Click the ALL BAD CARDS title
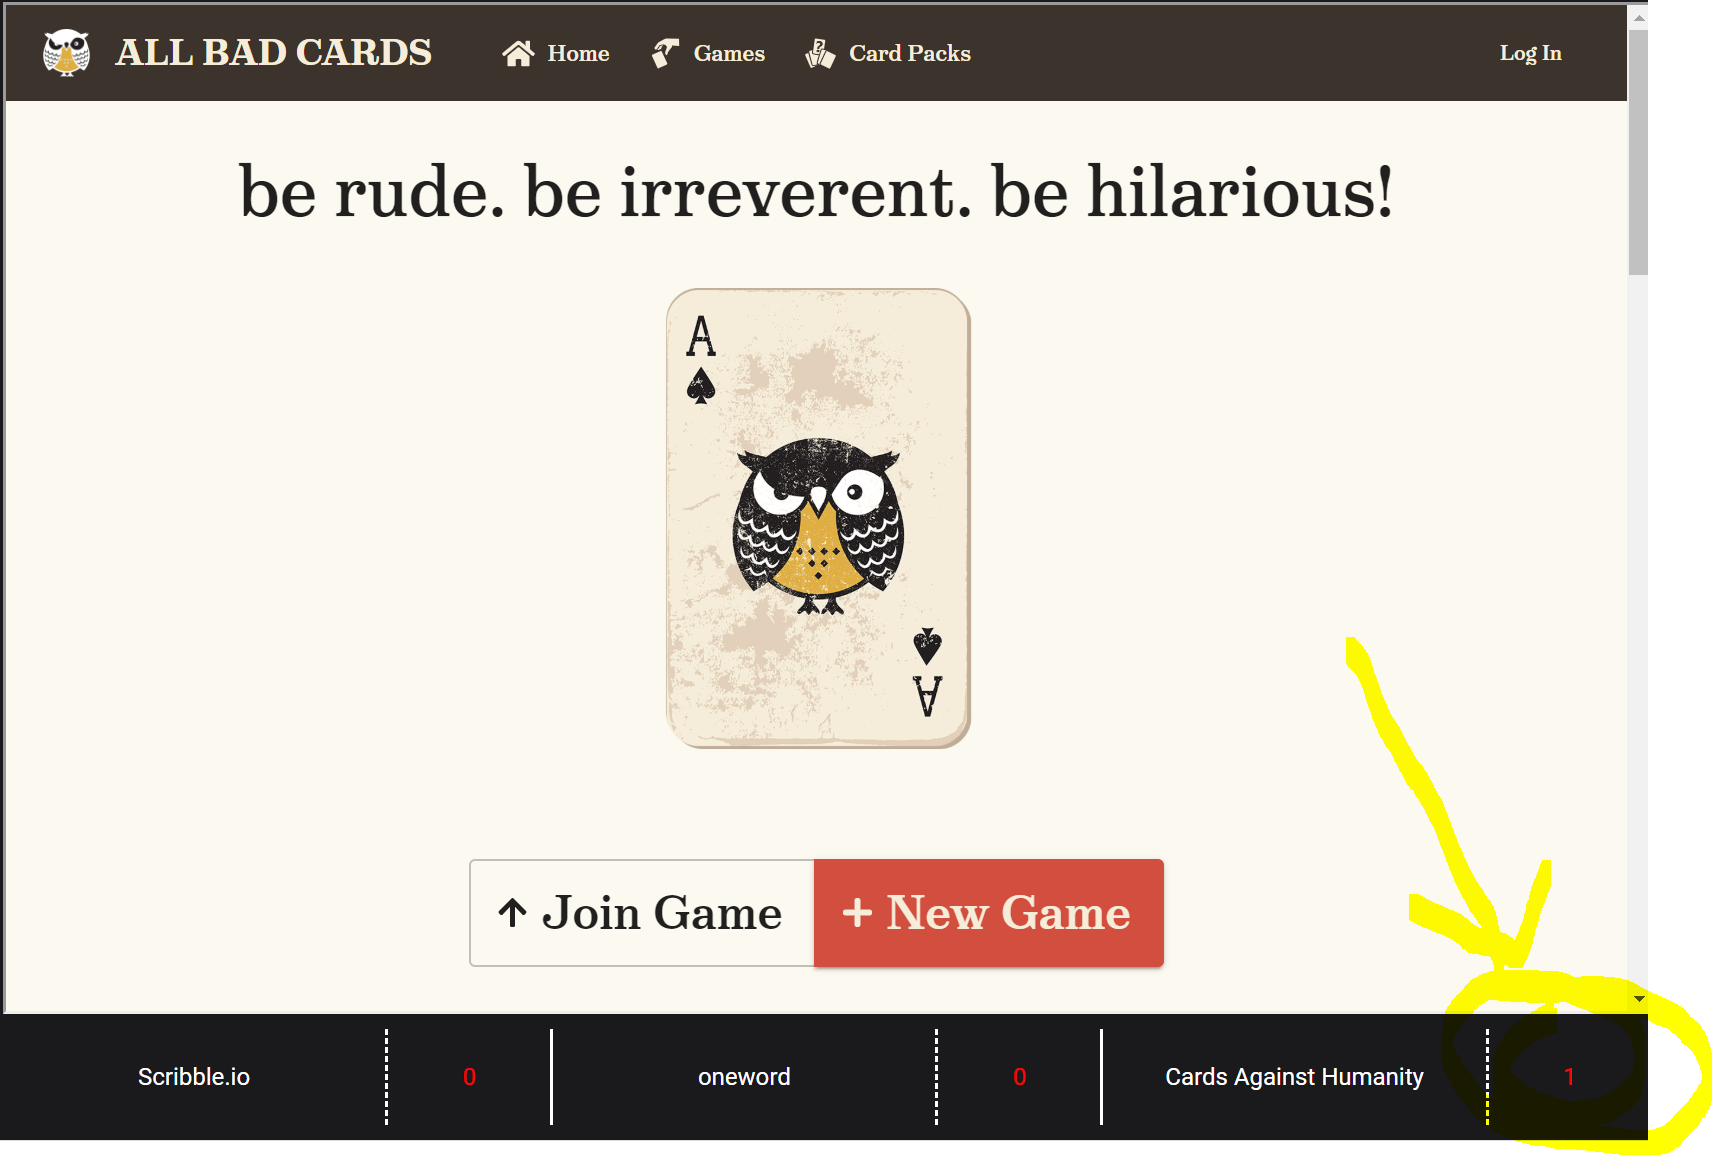 coord(273,52)
